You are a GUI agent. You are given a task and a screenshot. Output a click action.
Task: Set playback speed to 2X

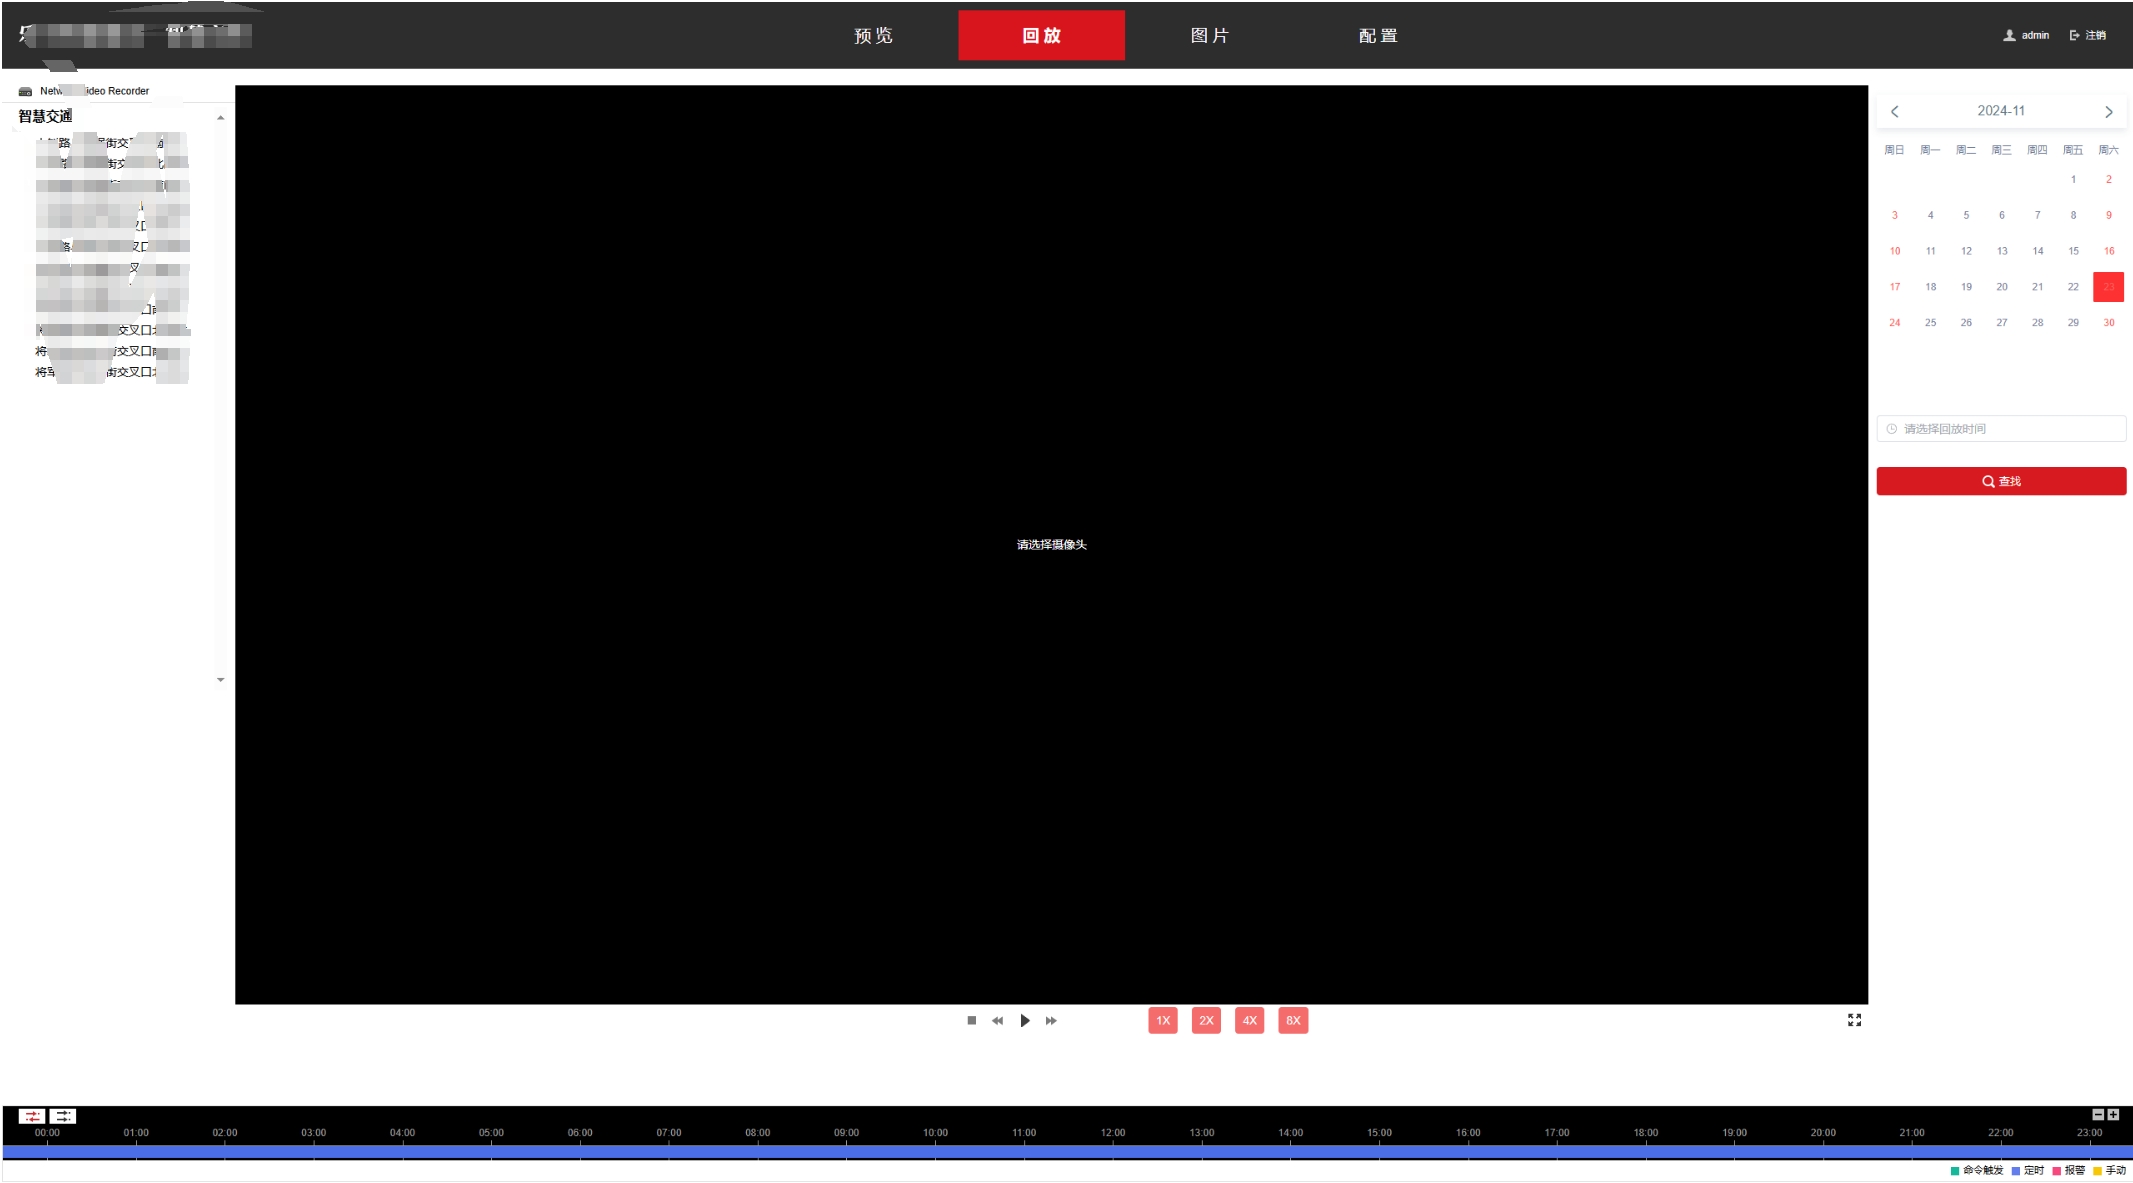click(x=1206, y=1020)
